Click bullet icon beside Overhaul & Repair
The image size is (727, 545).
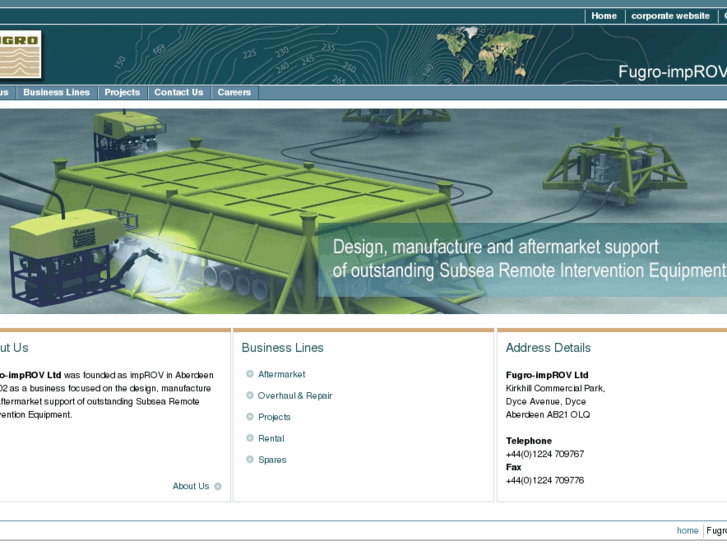pyautogui.click(x=250, y=395)
